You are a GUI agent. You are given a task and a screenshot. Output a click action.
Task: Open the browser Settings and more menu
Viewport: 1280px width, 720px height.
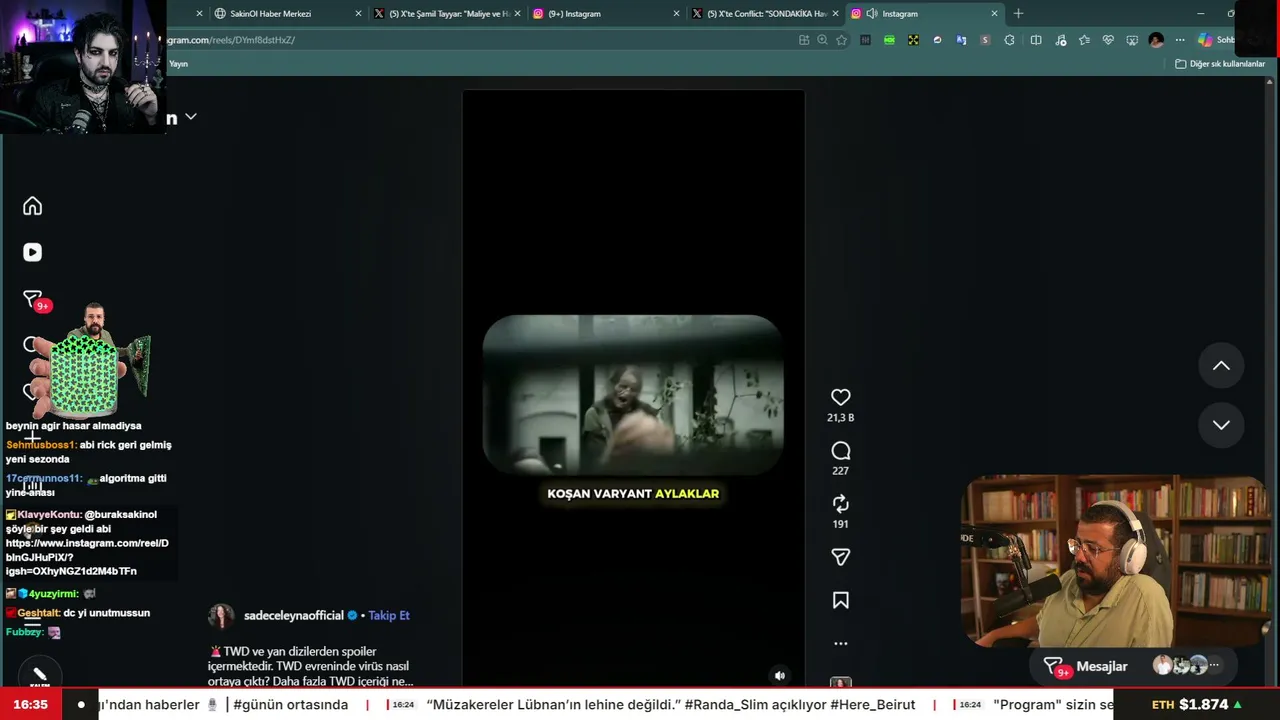point(1180,40)
